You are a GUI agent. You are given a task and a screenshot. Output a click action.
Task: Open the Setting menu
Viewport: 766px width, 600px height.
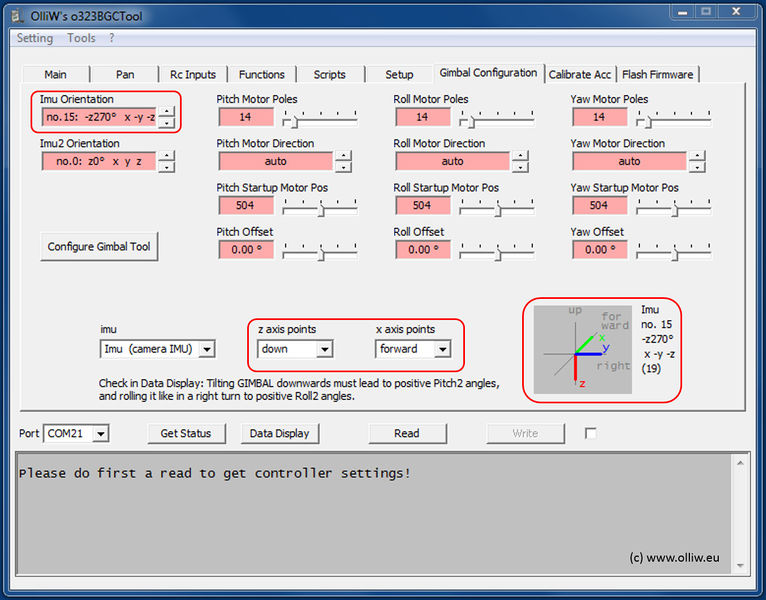(35, 38)
